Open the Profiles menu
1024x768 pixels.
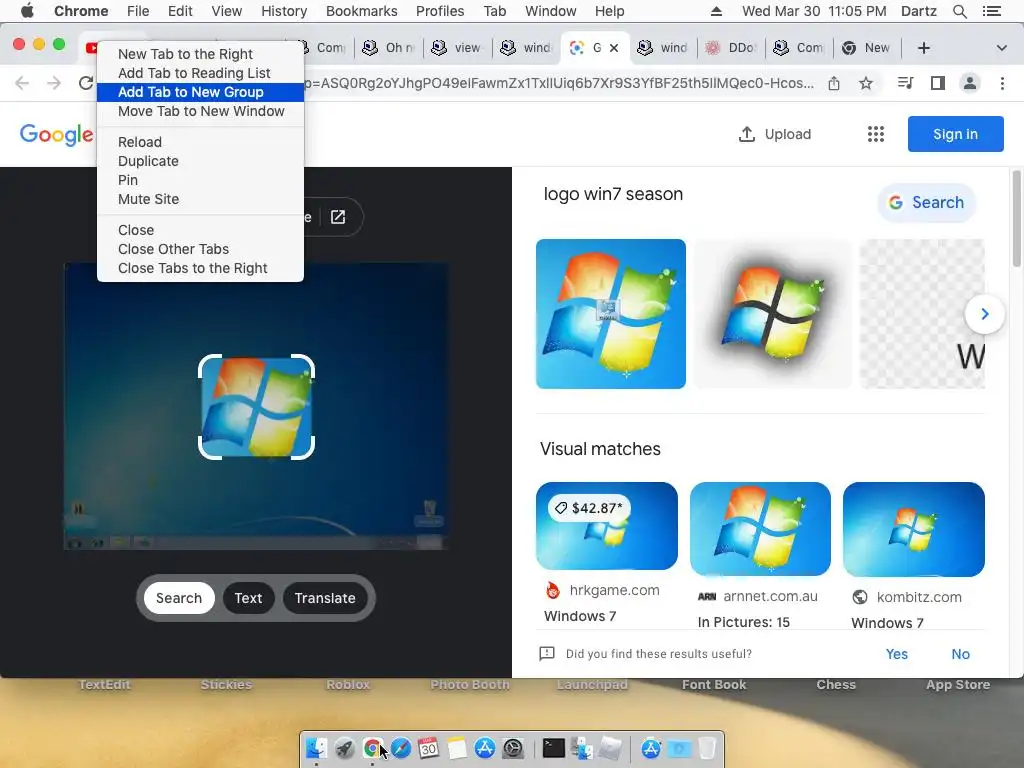coord(440,11)
